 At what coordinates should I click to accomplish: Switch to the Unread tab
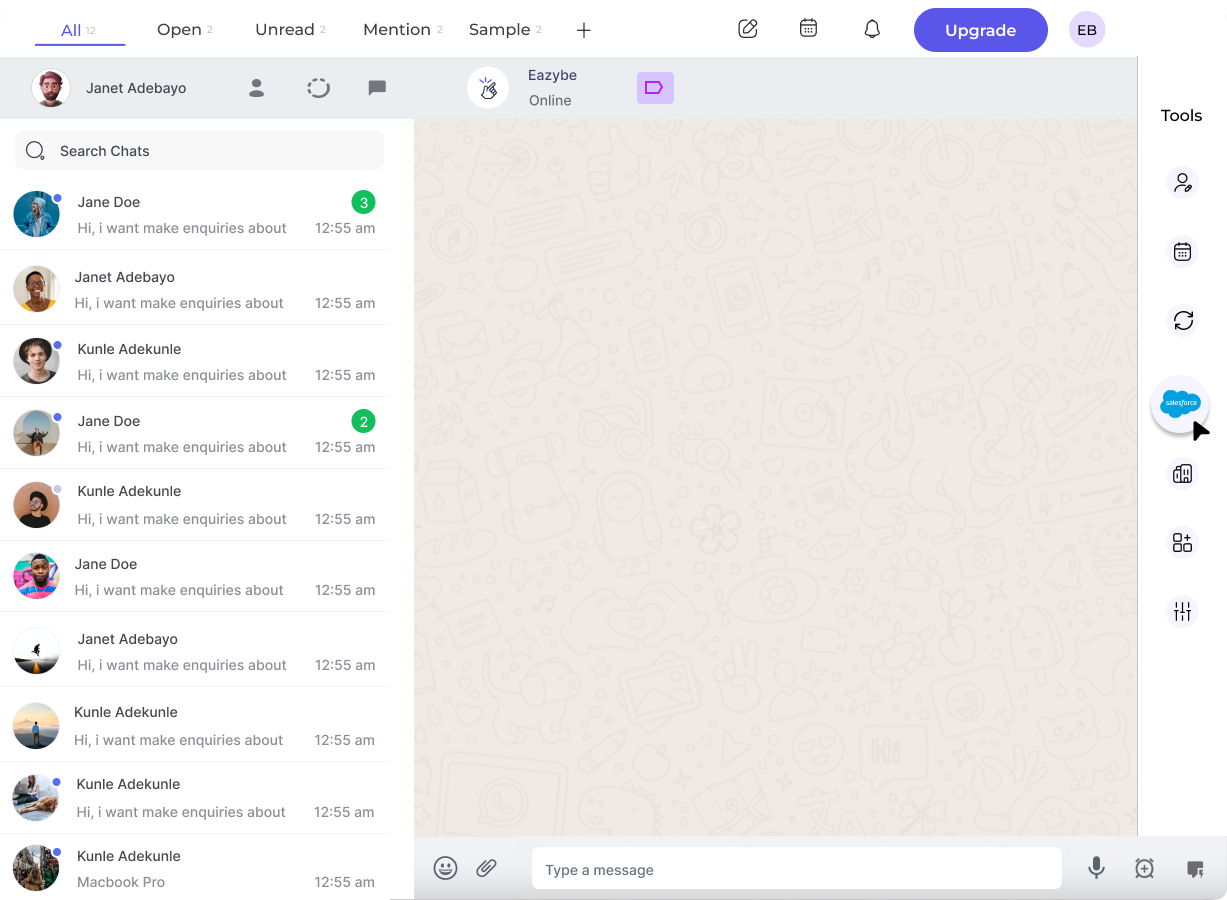click(283, 29)
